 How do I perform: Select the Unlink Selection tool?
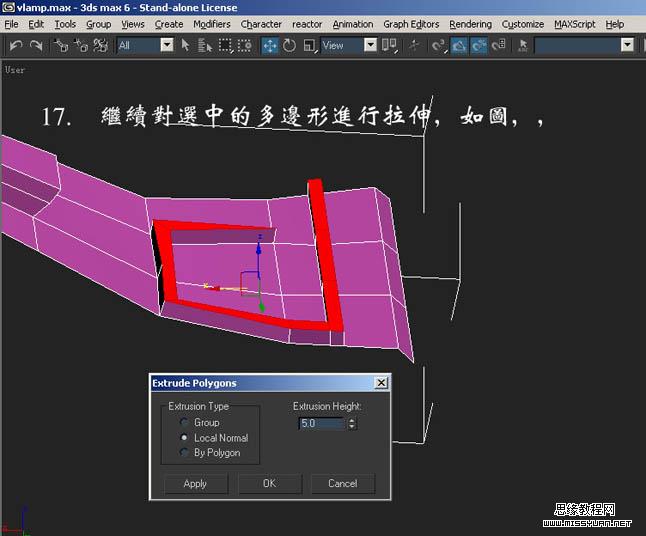pyautogui.click(x=81, y=45)
